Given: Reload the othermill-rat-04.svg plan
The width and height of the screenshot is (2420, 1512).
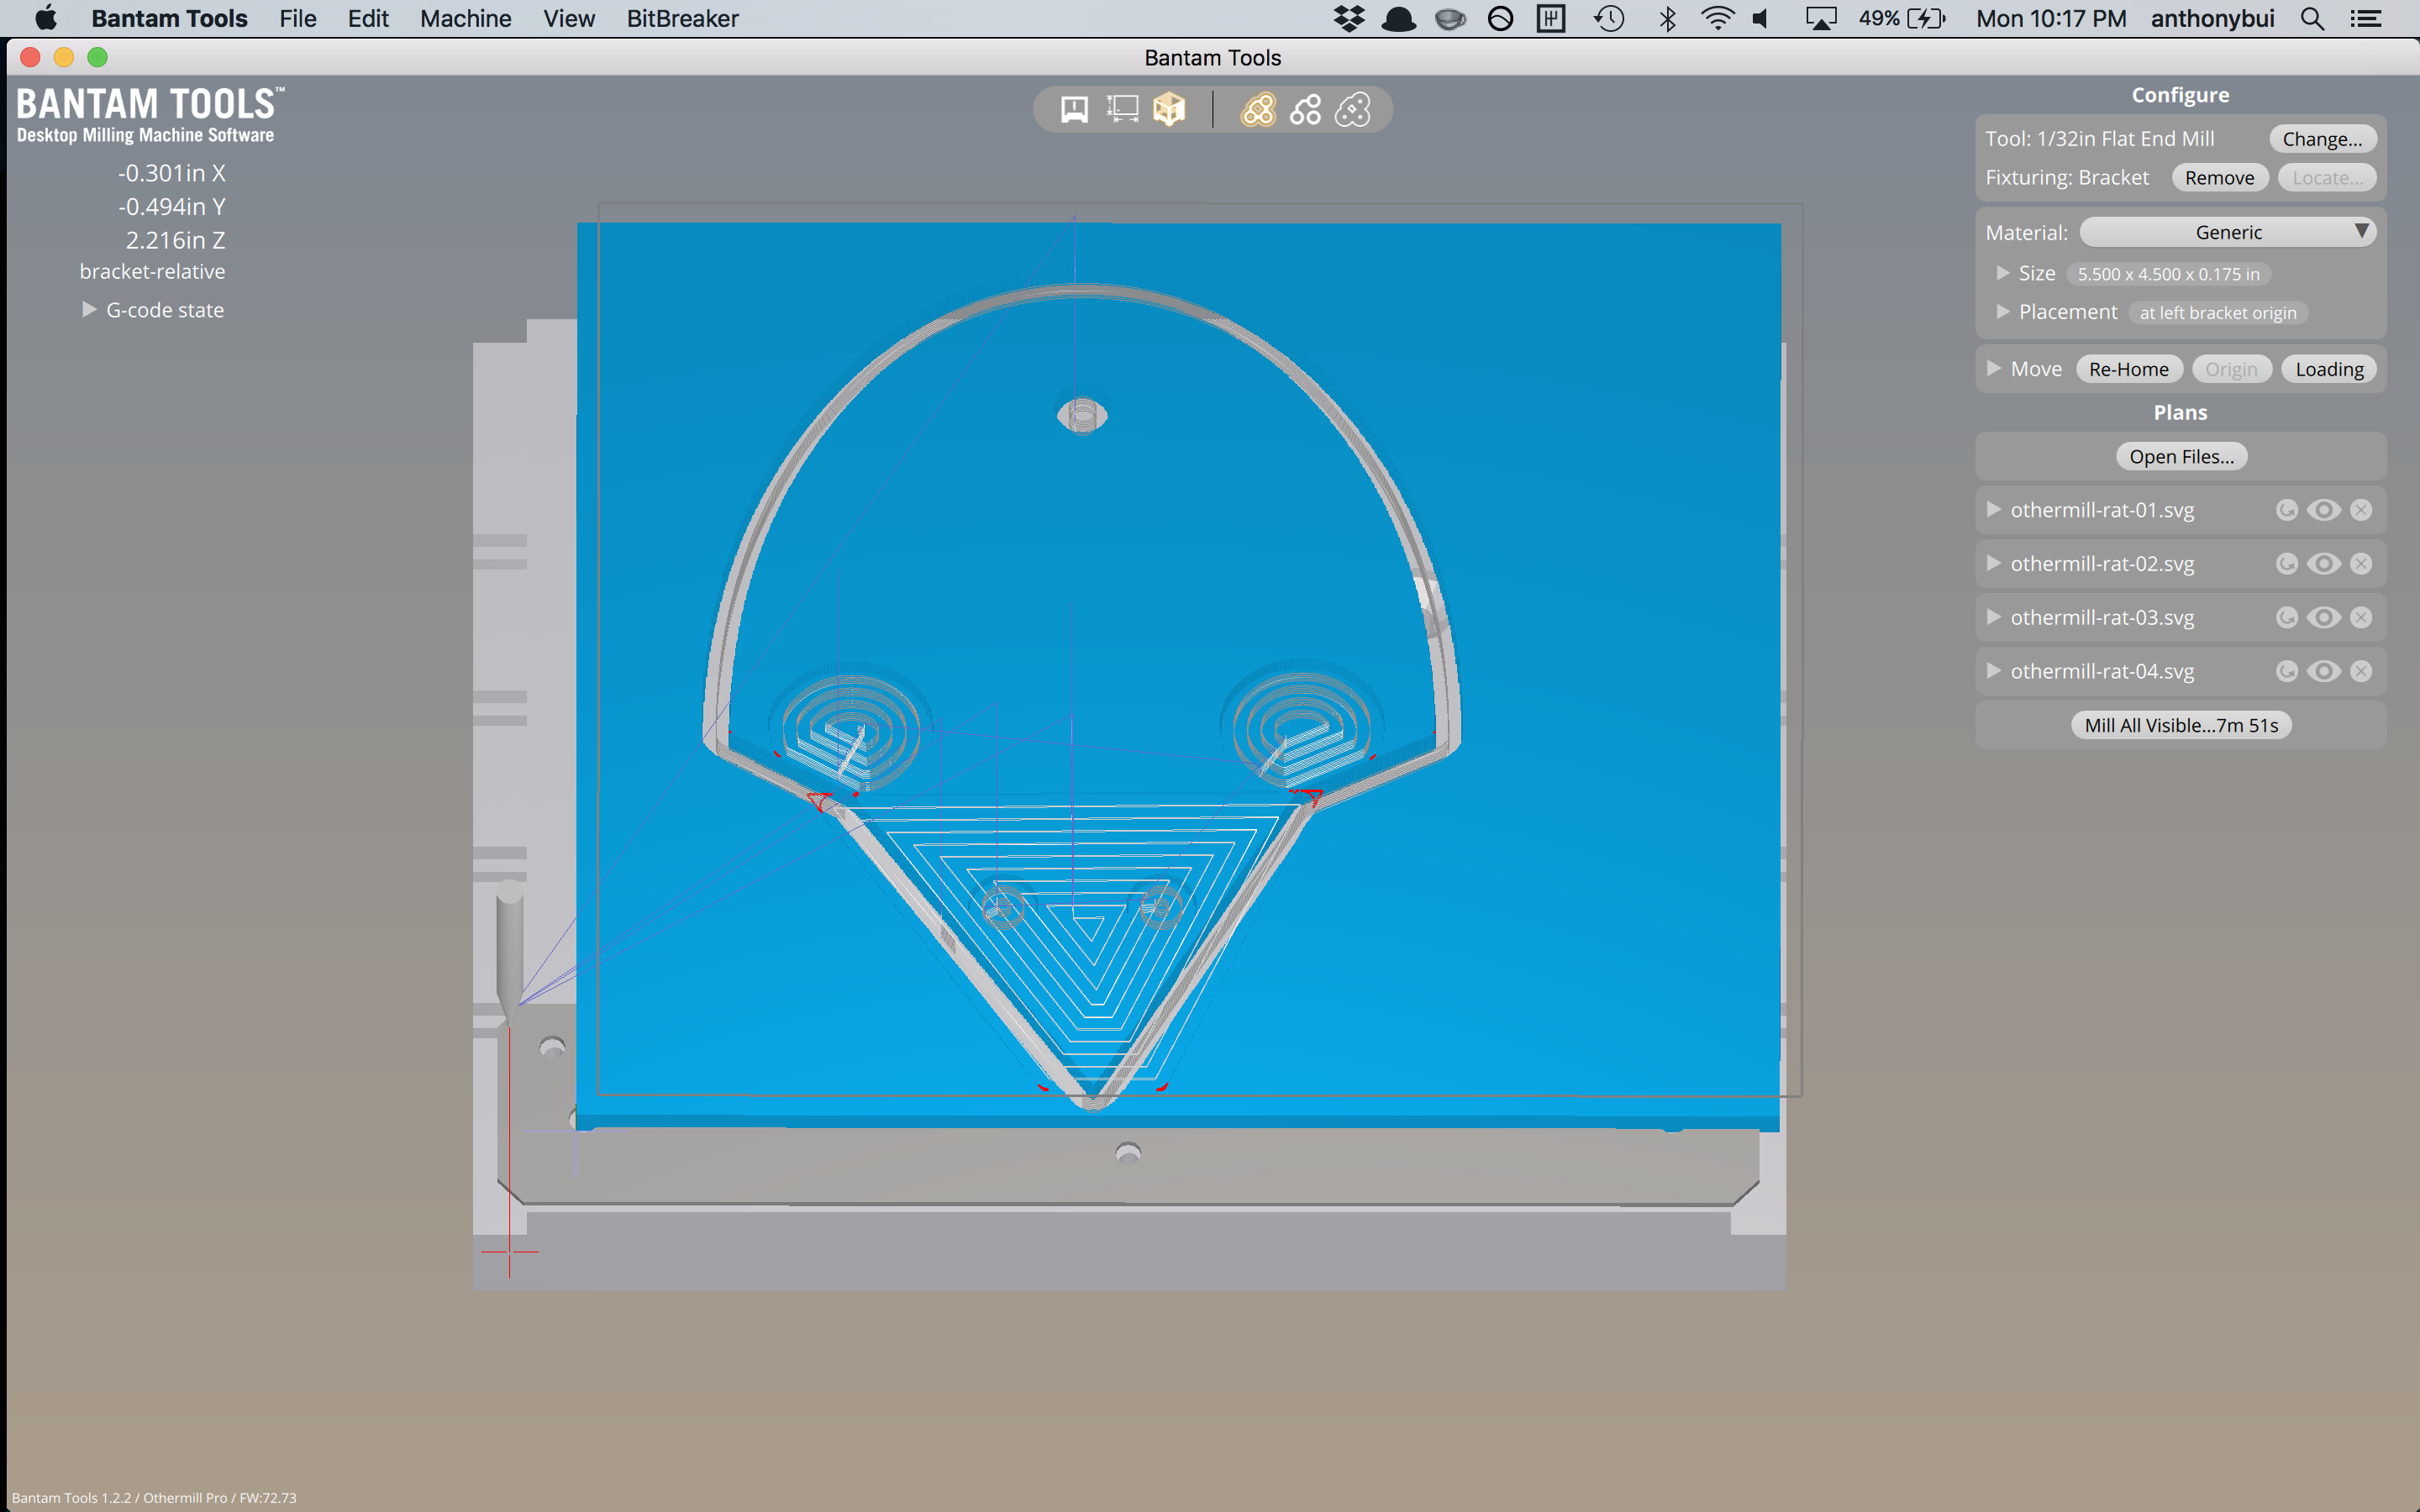Looking at the screenshot, I should point(2286,671).
